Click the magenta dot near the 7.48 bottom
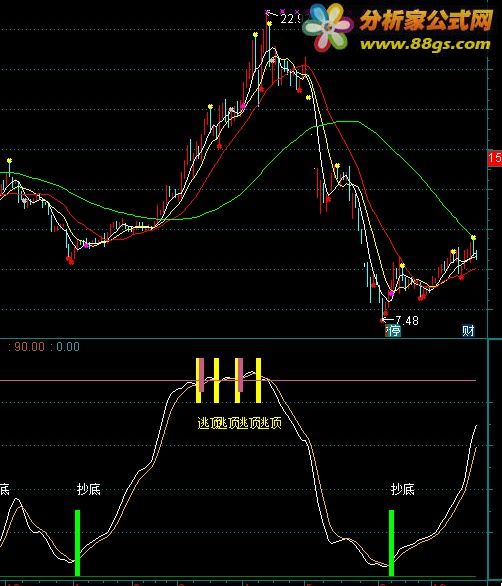Screen dimensions: 502x586 coord(391,294)
